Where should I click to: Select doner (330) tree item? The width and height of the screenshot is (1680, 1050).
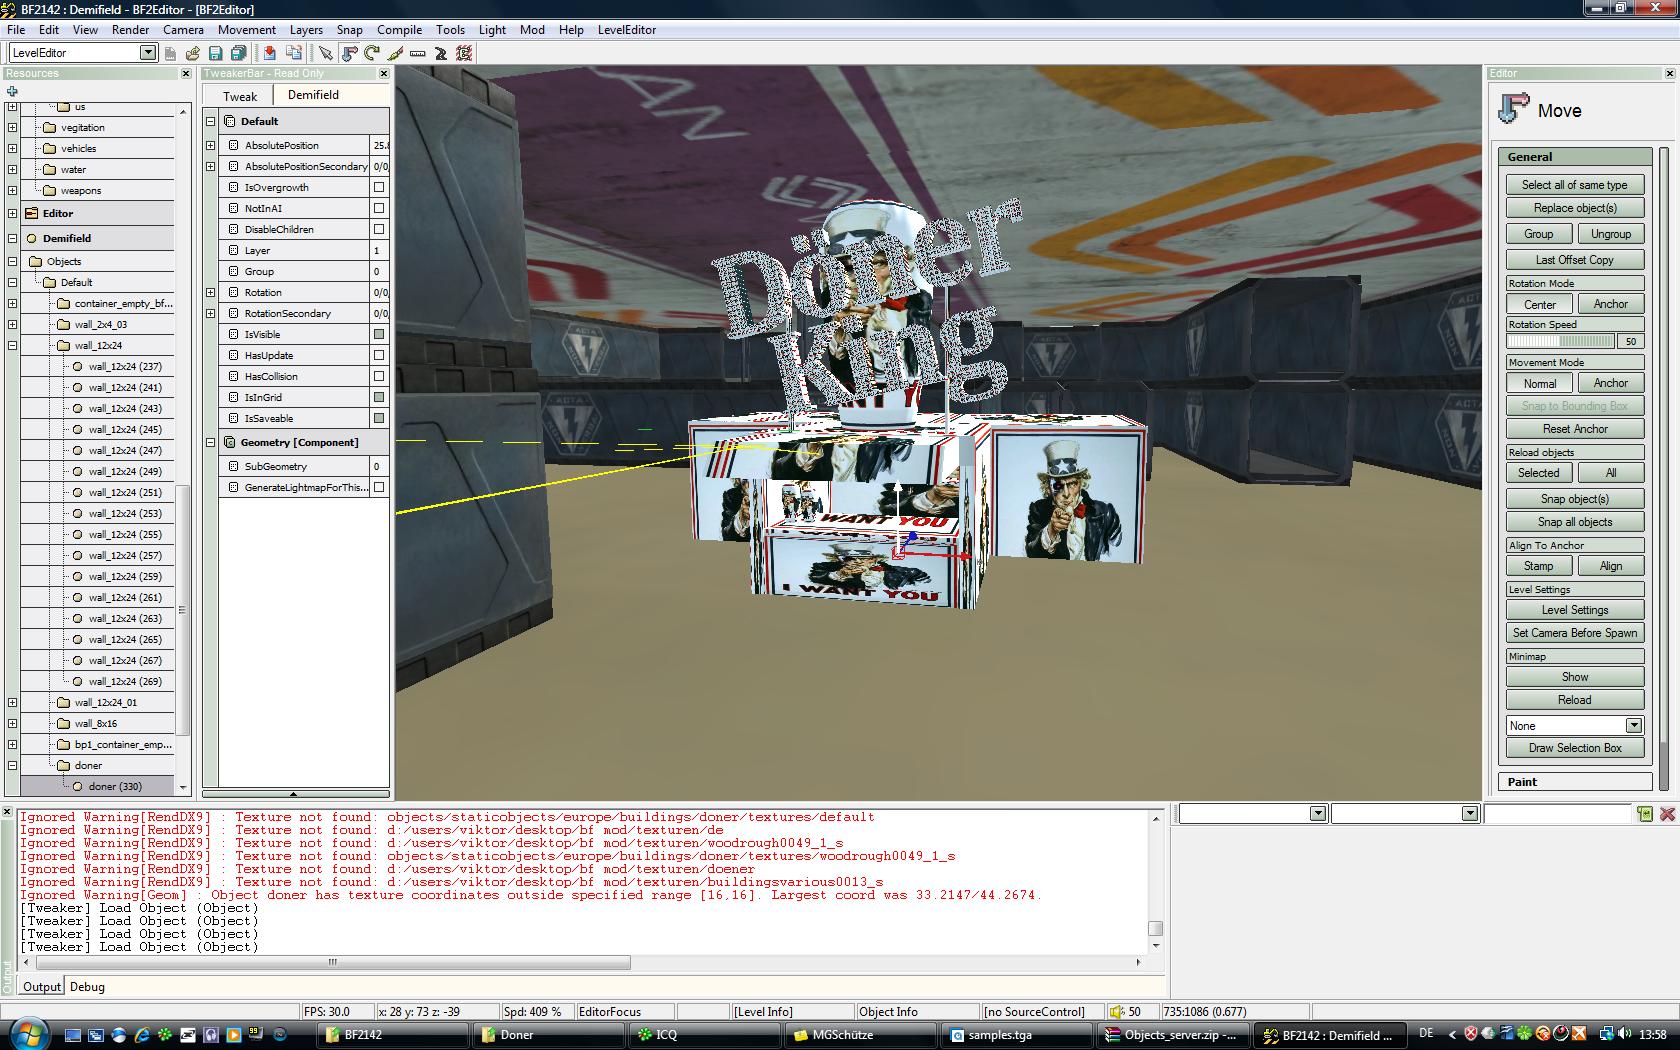coord(116,786)
